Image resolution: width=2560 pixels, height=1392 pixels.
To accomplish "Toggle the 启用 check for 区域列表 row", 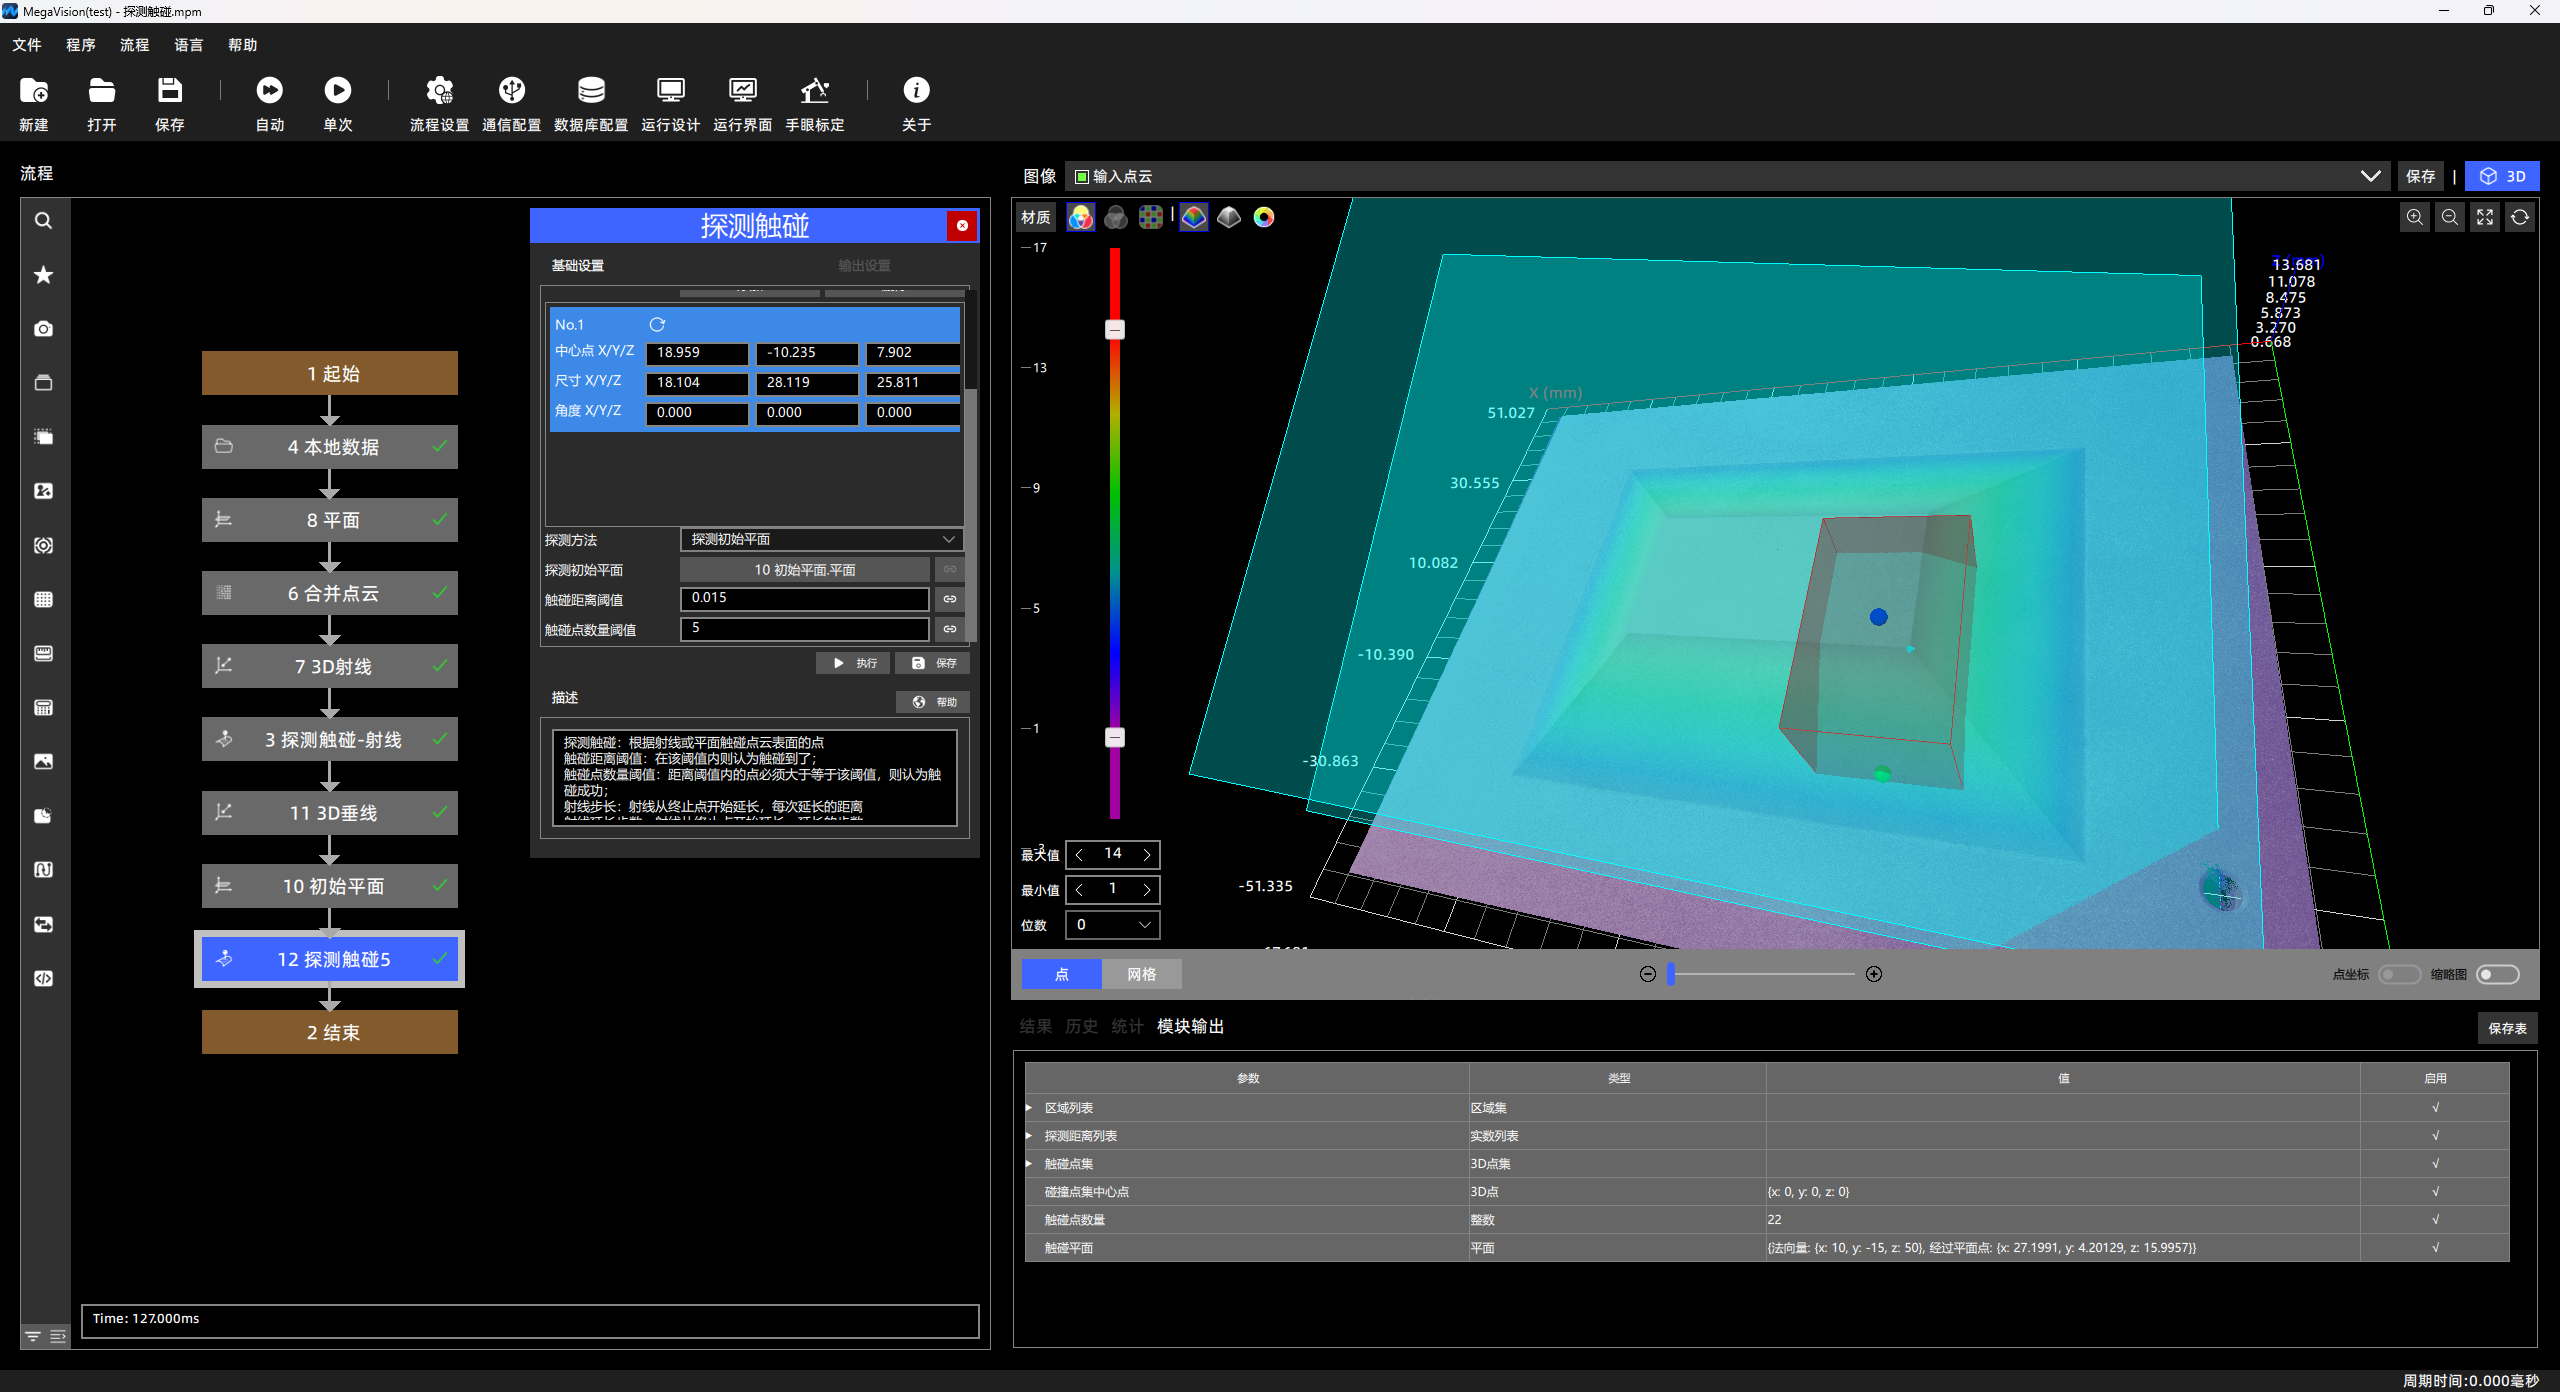I will (2436, 1108).
